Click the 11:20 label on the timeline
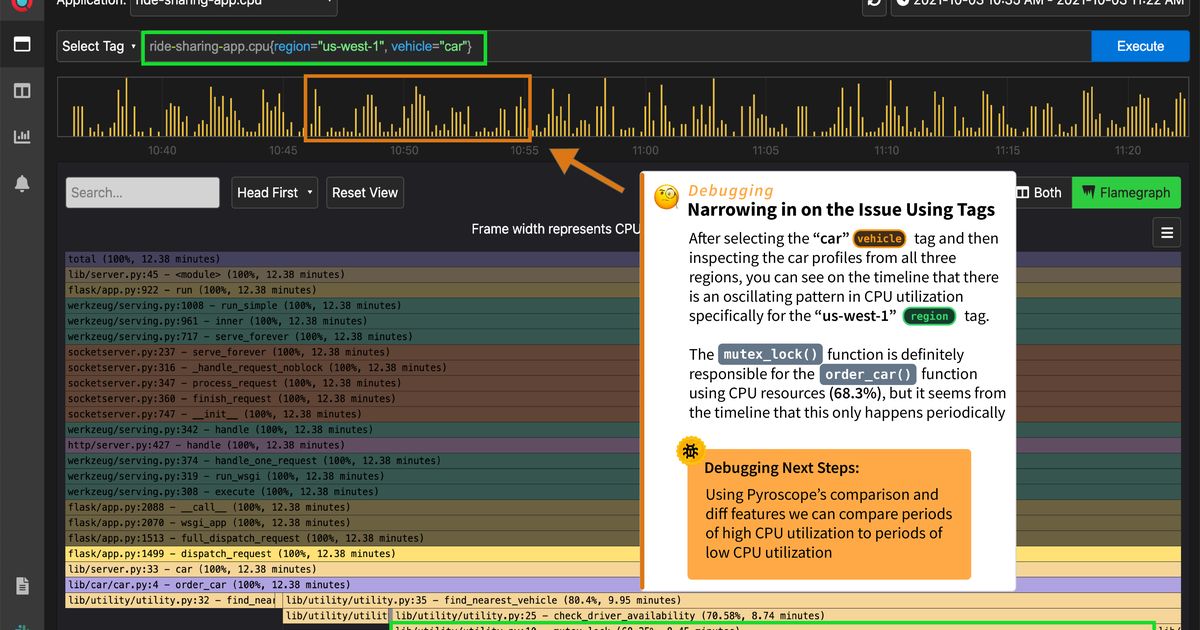This screenshot has width=1200, height=630. pyautogui.click(x=1127, y=150)
